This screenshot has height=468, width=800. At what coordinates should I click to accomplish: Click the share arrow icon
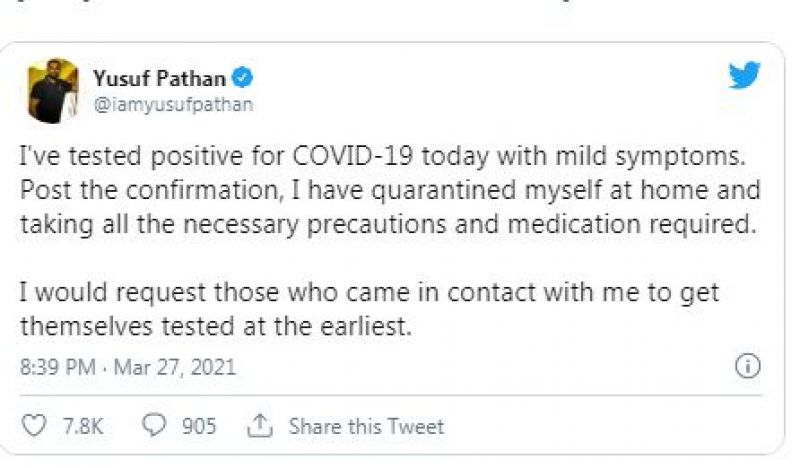tap(260, 426)
